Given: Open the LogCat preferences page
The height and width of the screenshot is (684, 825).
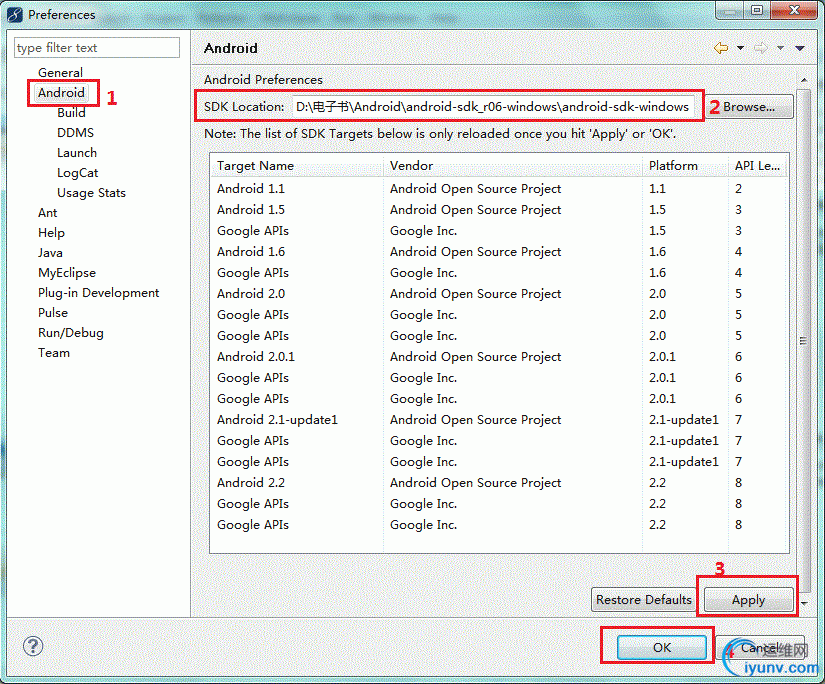Looking at the screenshot, I should coord(77,173).
